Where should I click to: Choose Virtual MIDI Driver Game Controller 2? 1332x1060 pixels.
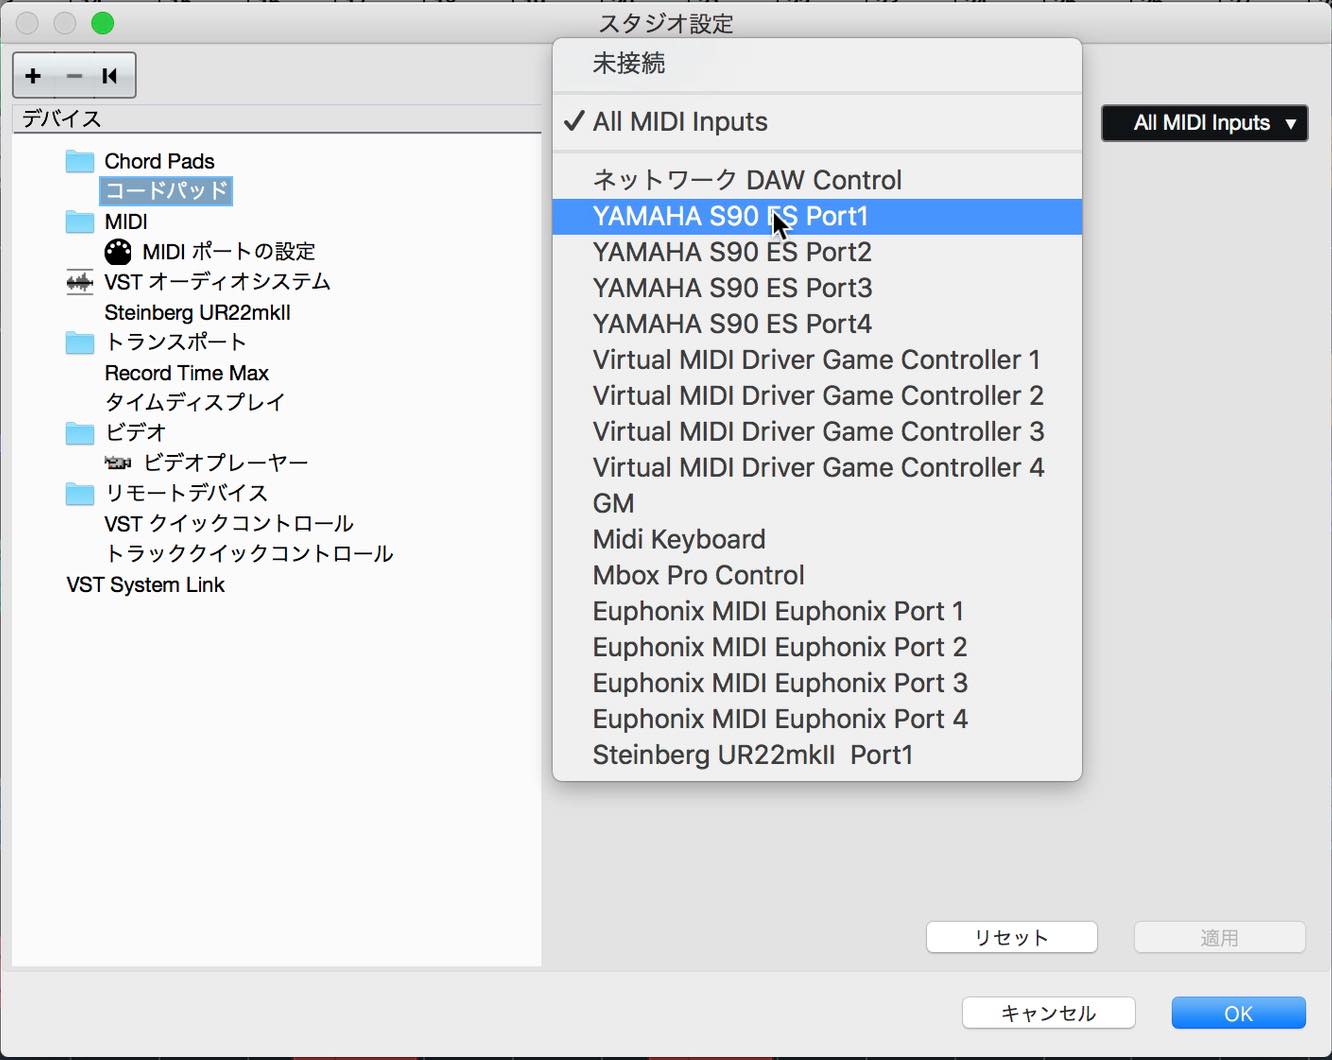point(817,396)
